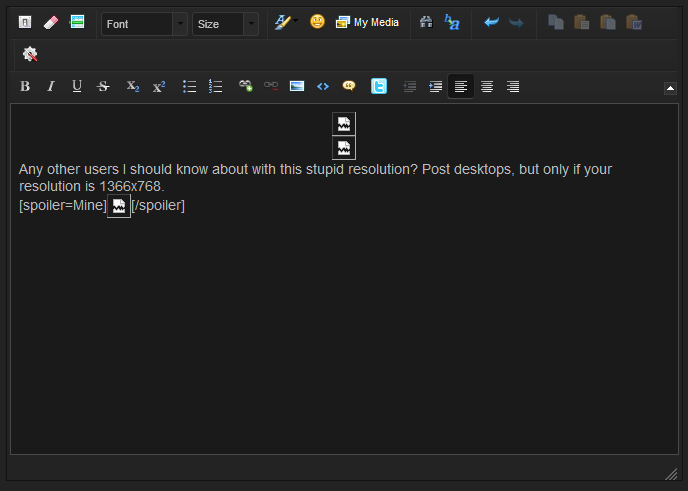Click the insert Link icon
This screenshot has height=491, width=688.
245,86
